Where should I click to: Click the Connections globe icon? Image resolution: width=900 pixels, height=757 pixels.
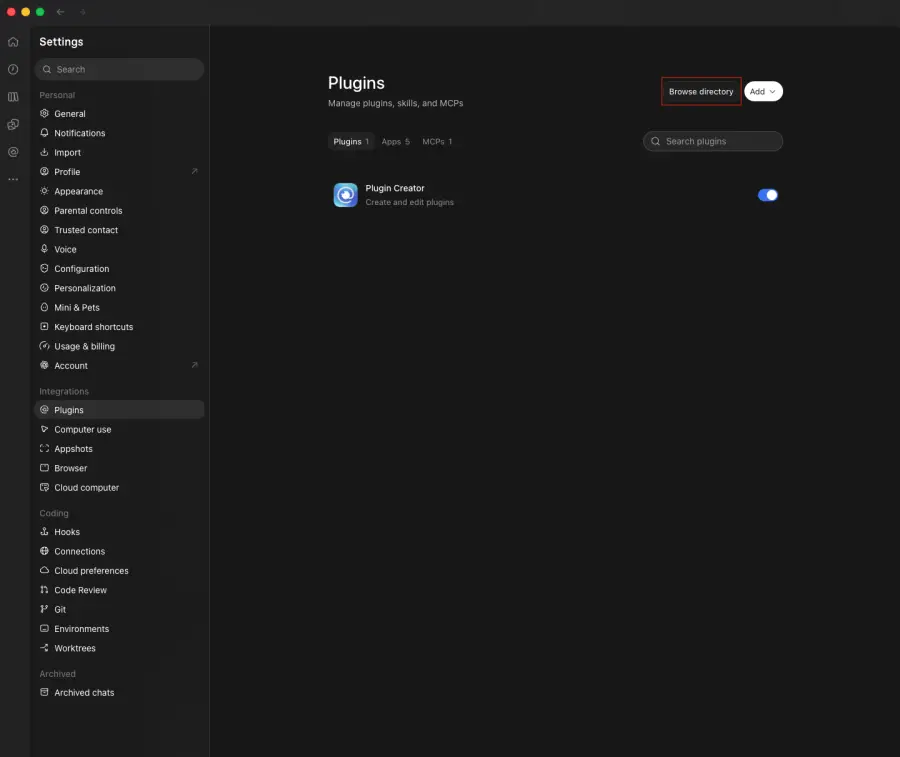click(44, 551)
